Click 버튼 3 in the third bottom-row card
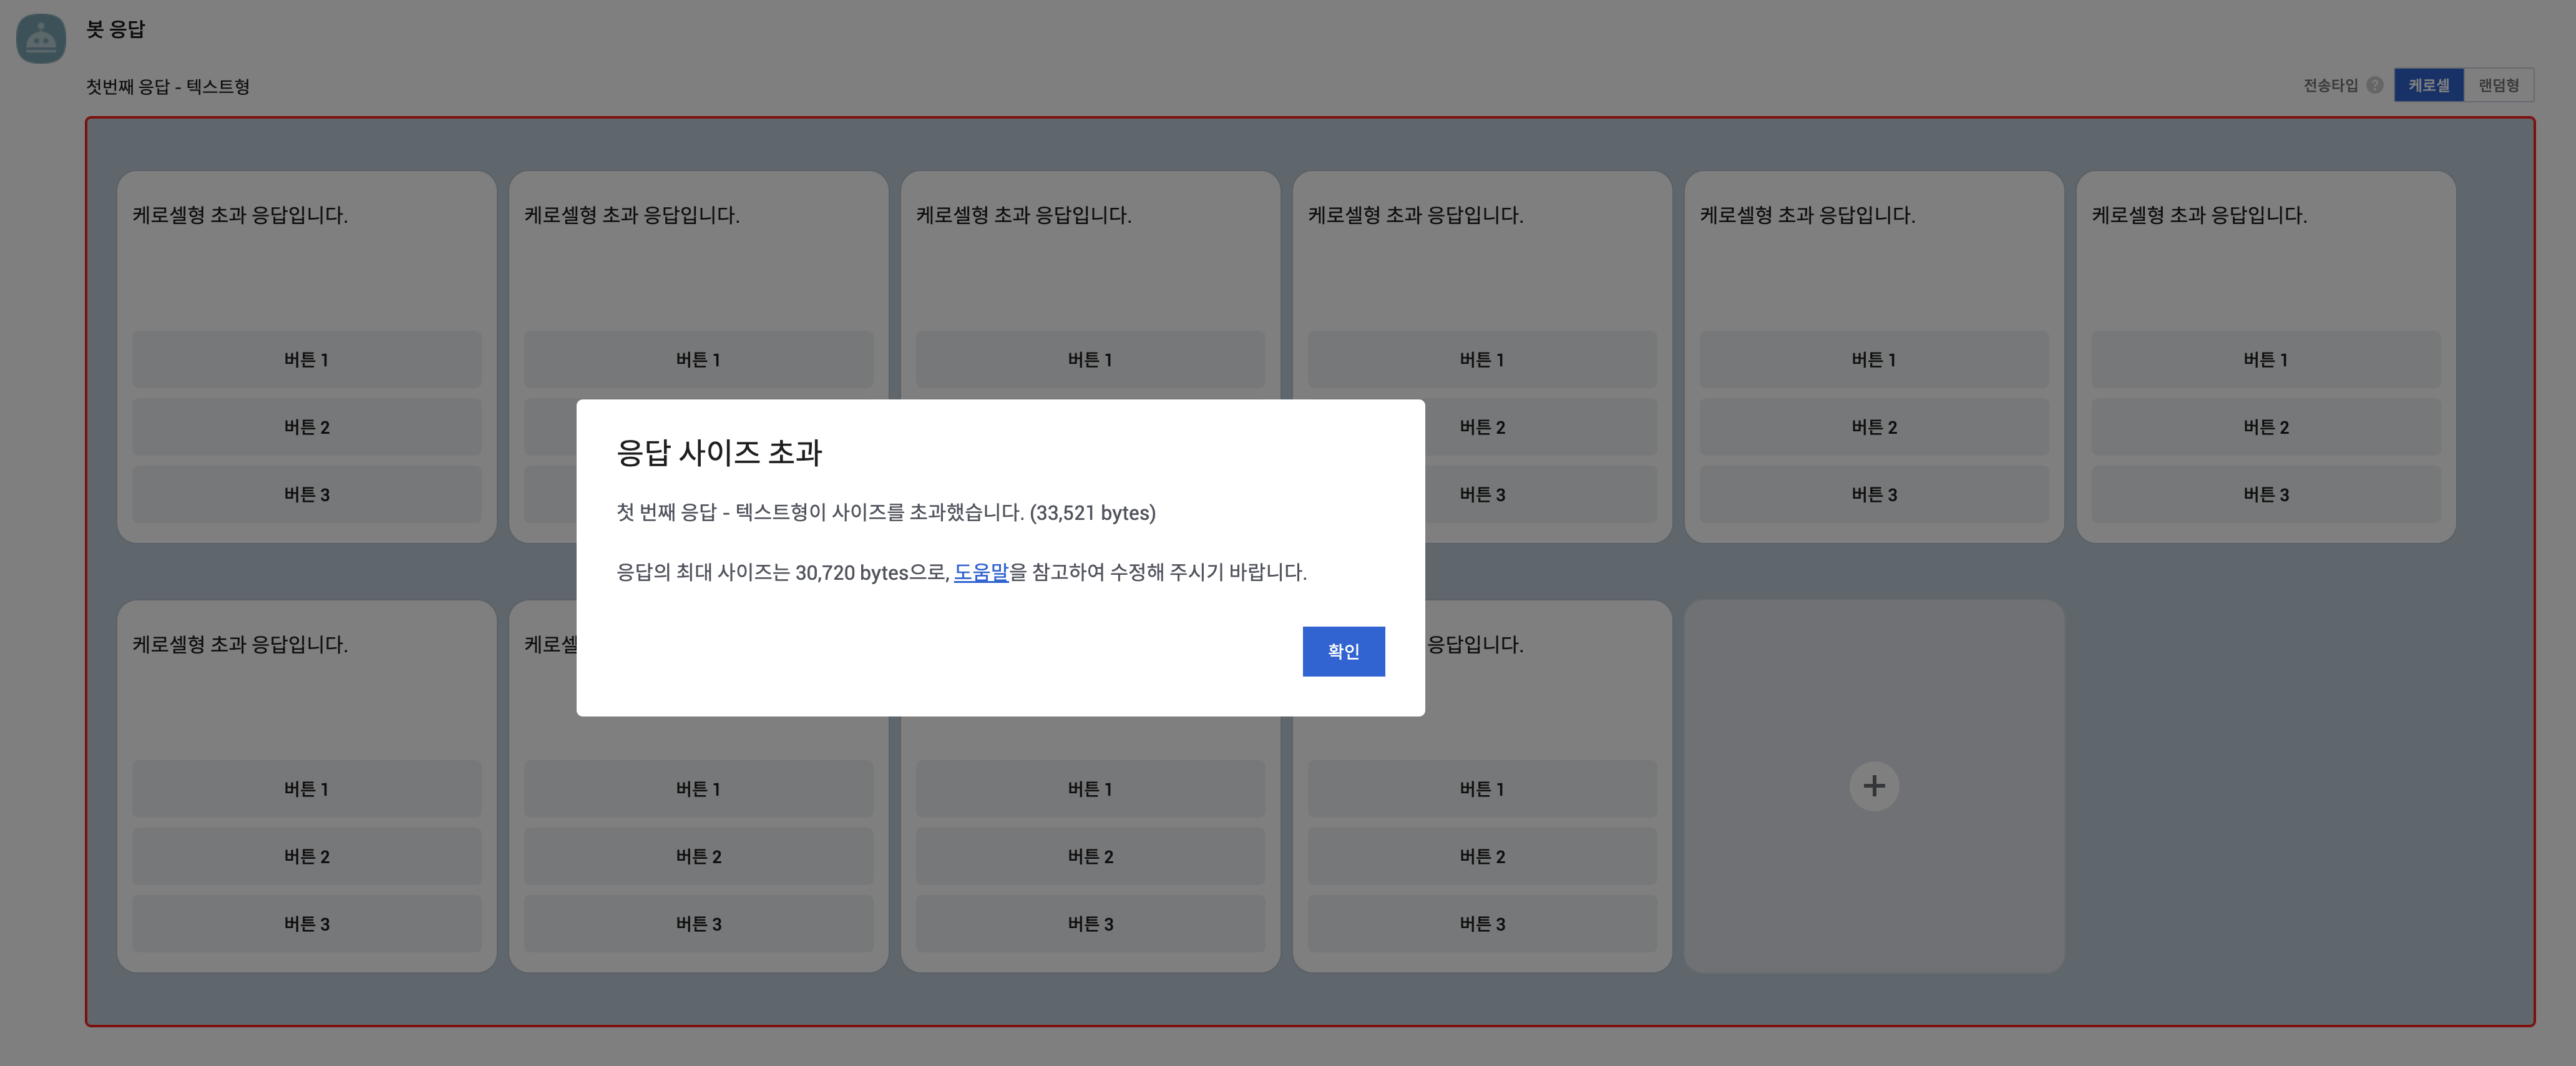The image size is (2576, 1066). (1090, 924)
